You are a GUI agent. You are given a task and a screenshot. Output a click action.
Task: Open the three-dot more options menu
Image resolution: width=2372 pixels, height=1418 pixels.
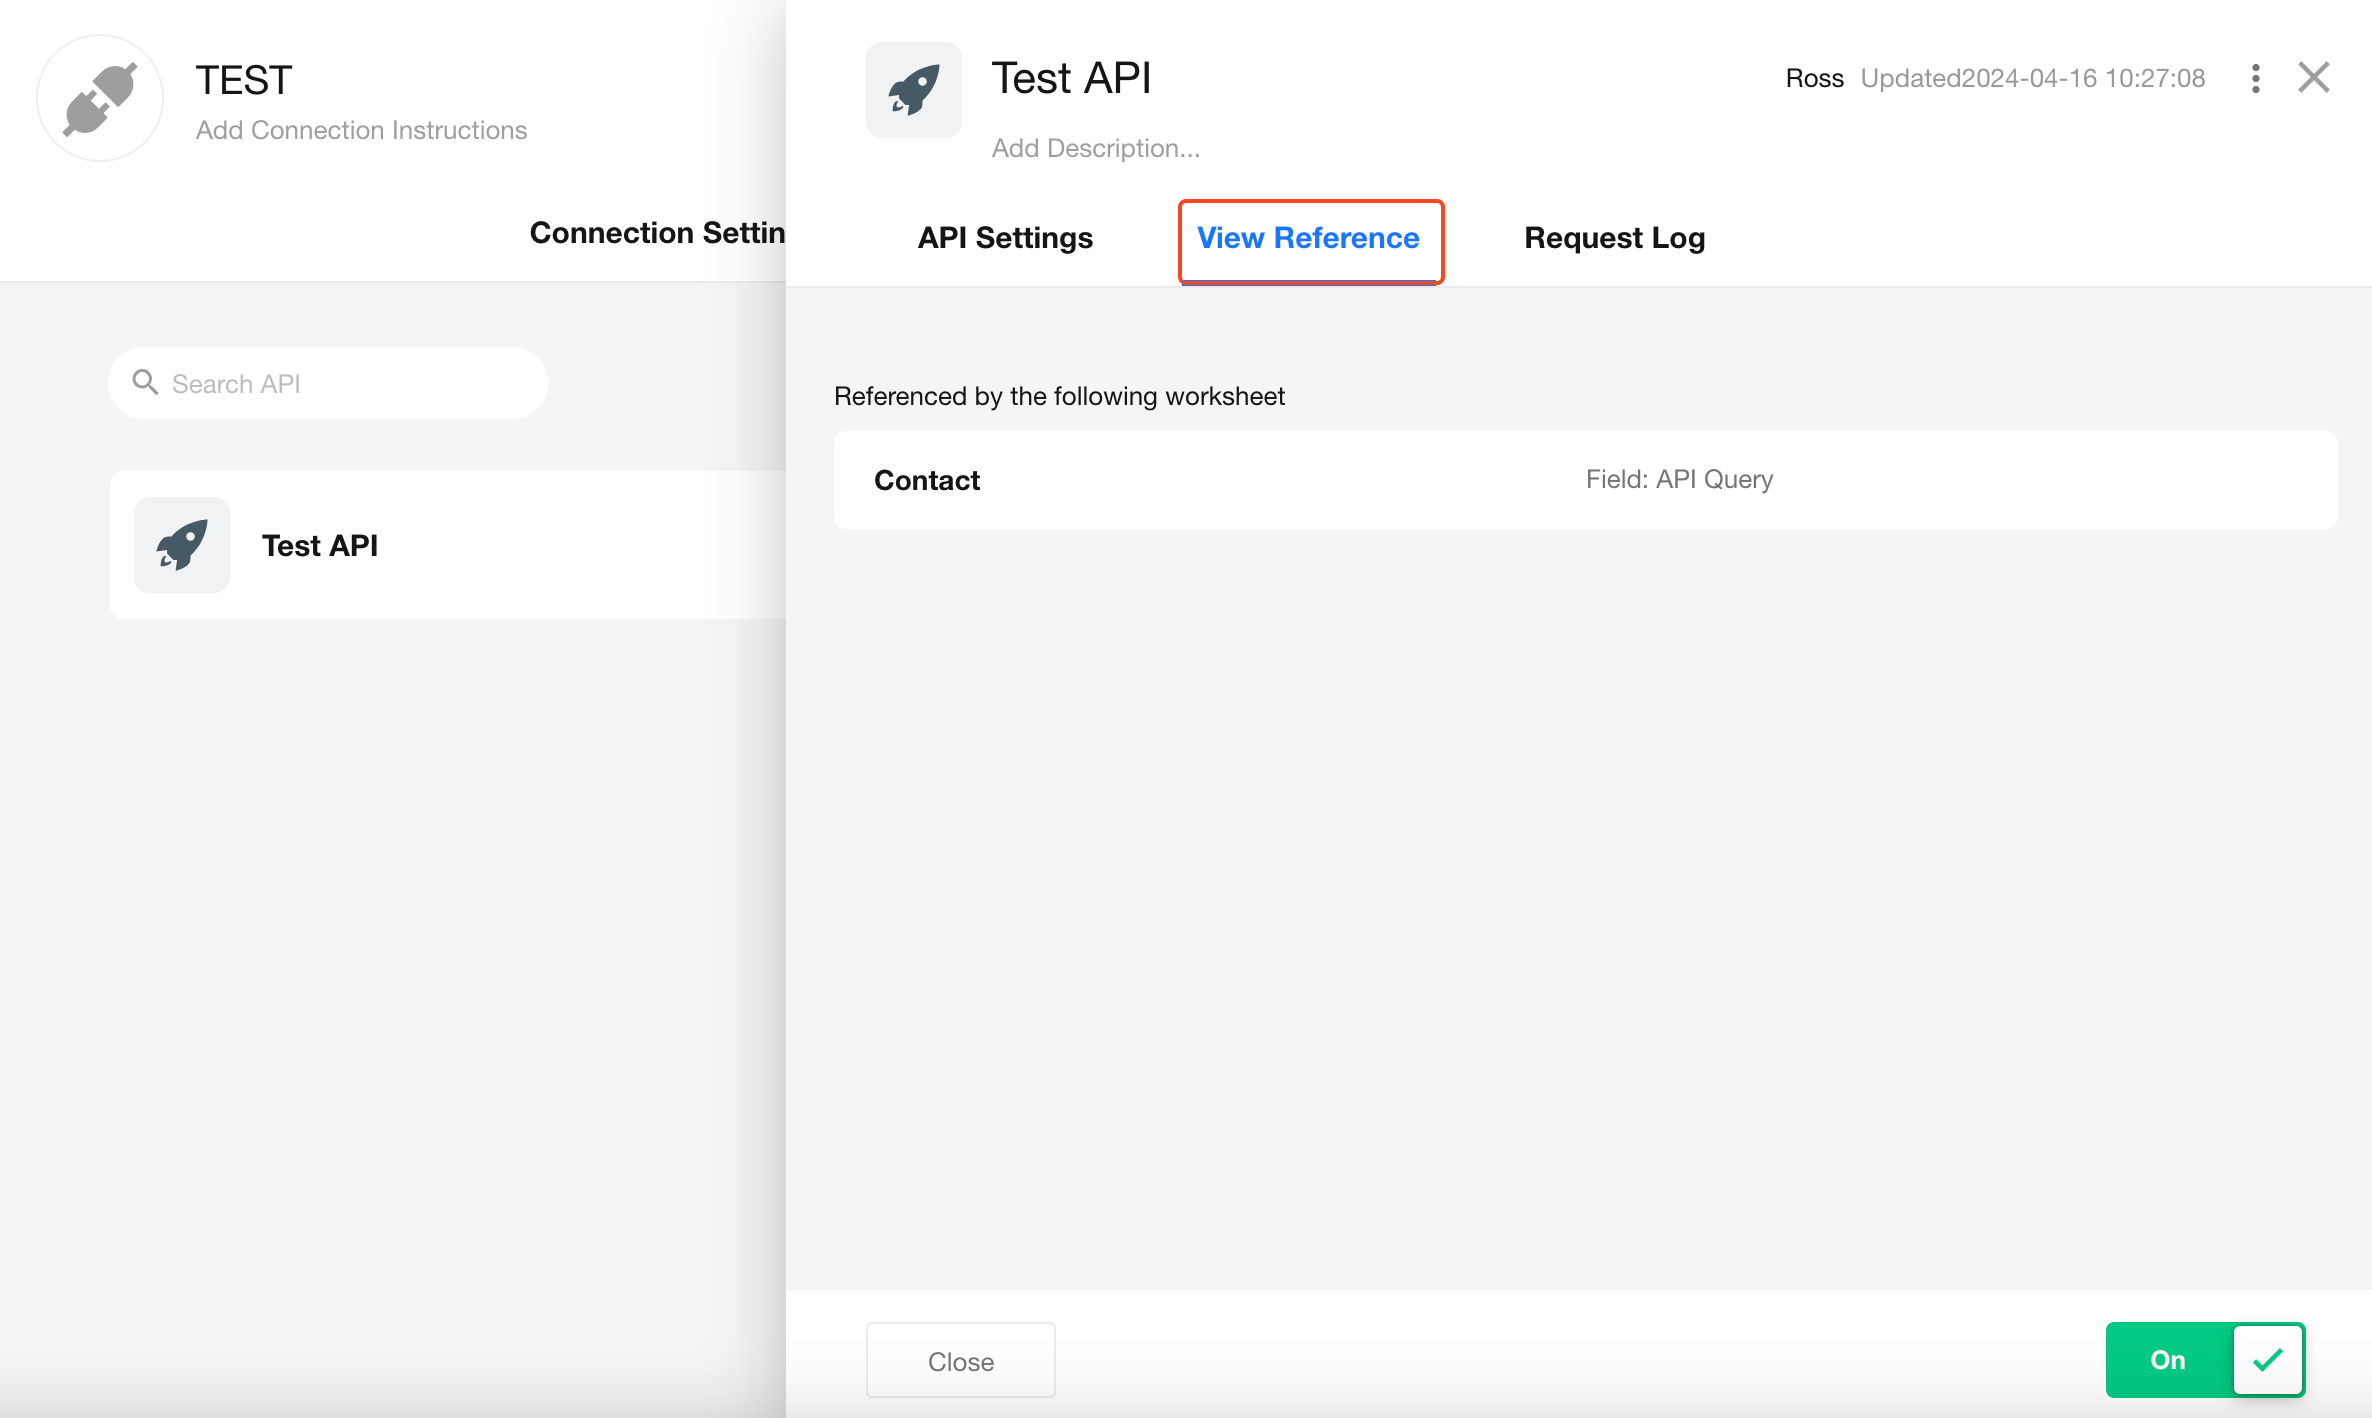[x=2255, y=78]
